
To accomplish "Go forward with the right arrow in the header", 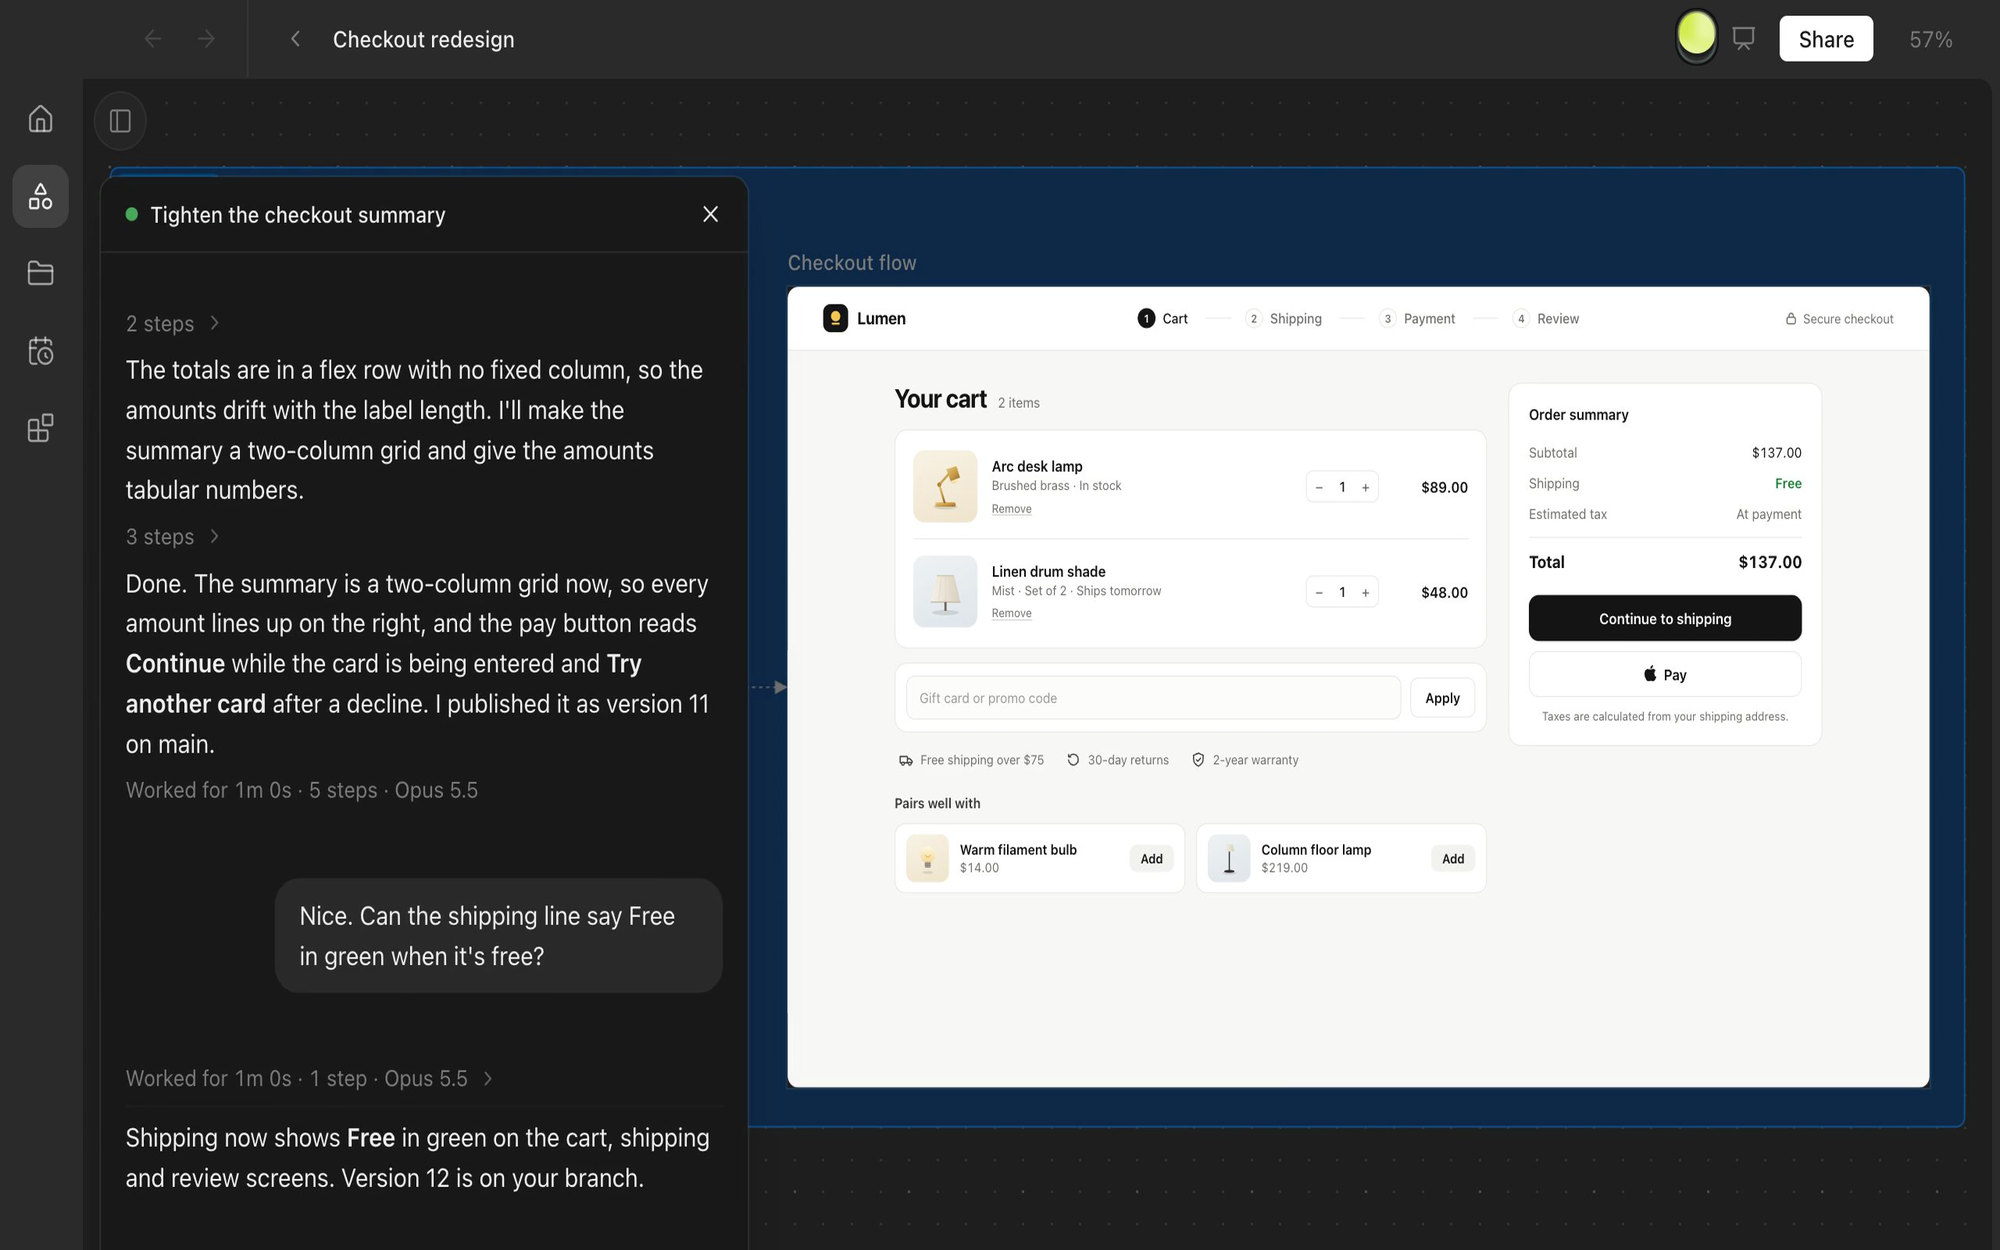I will tap(206, 39).
